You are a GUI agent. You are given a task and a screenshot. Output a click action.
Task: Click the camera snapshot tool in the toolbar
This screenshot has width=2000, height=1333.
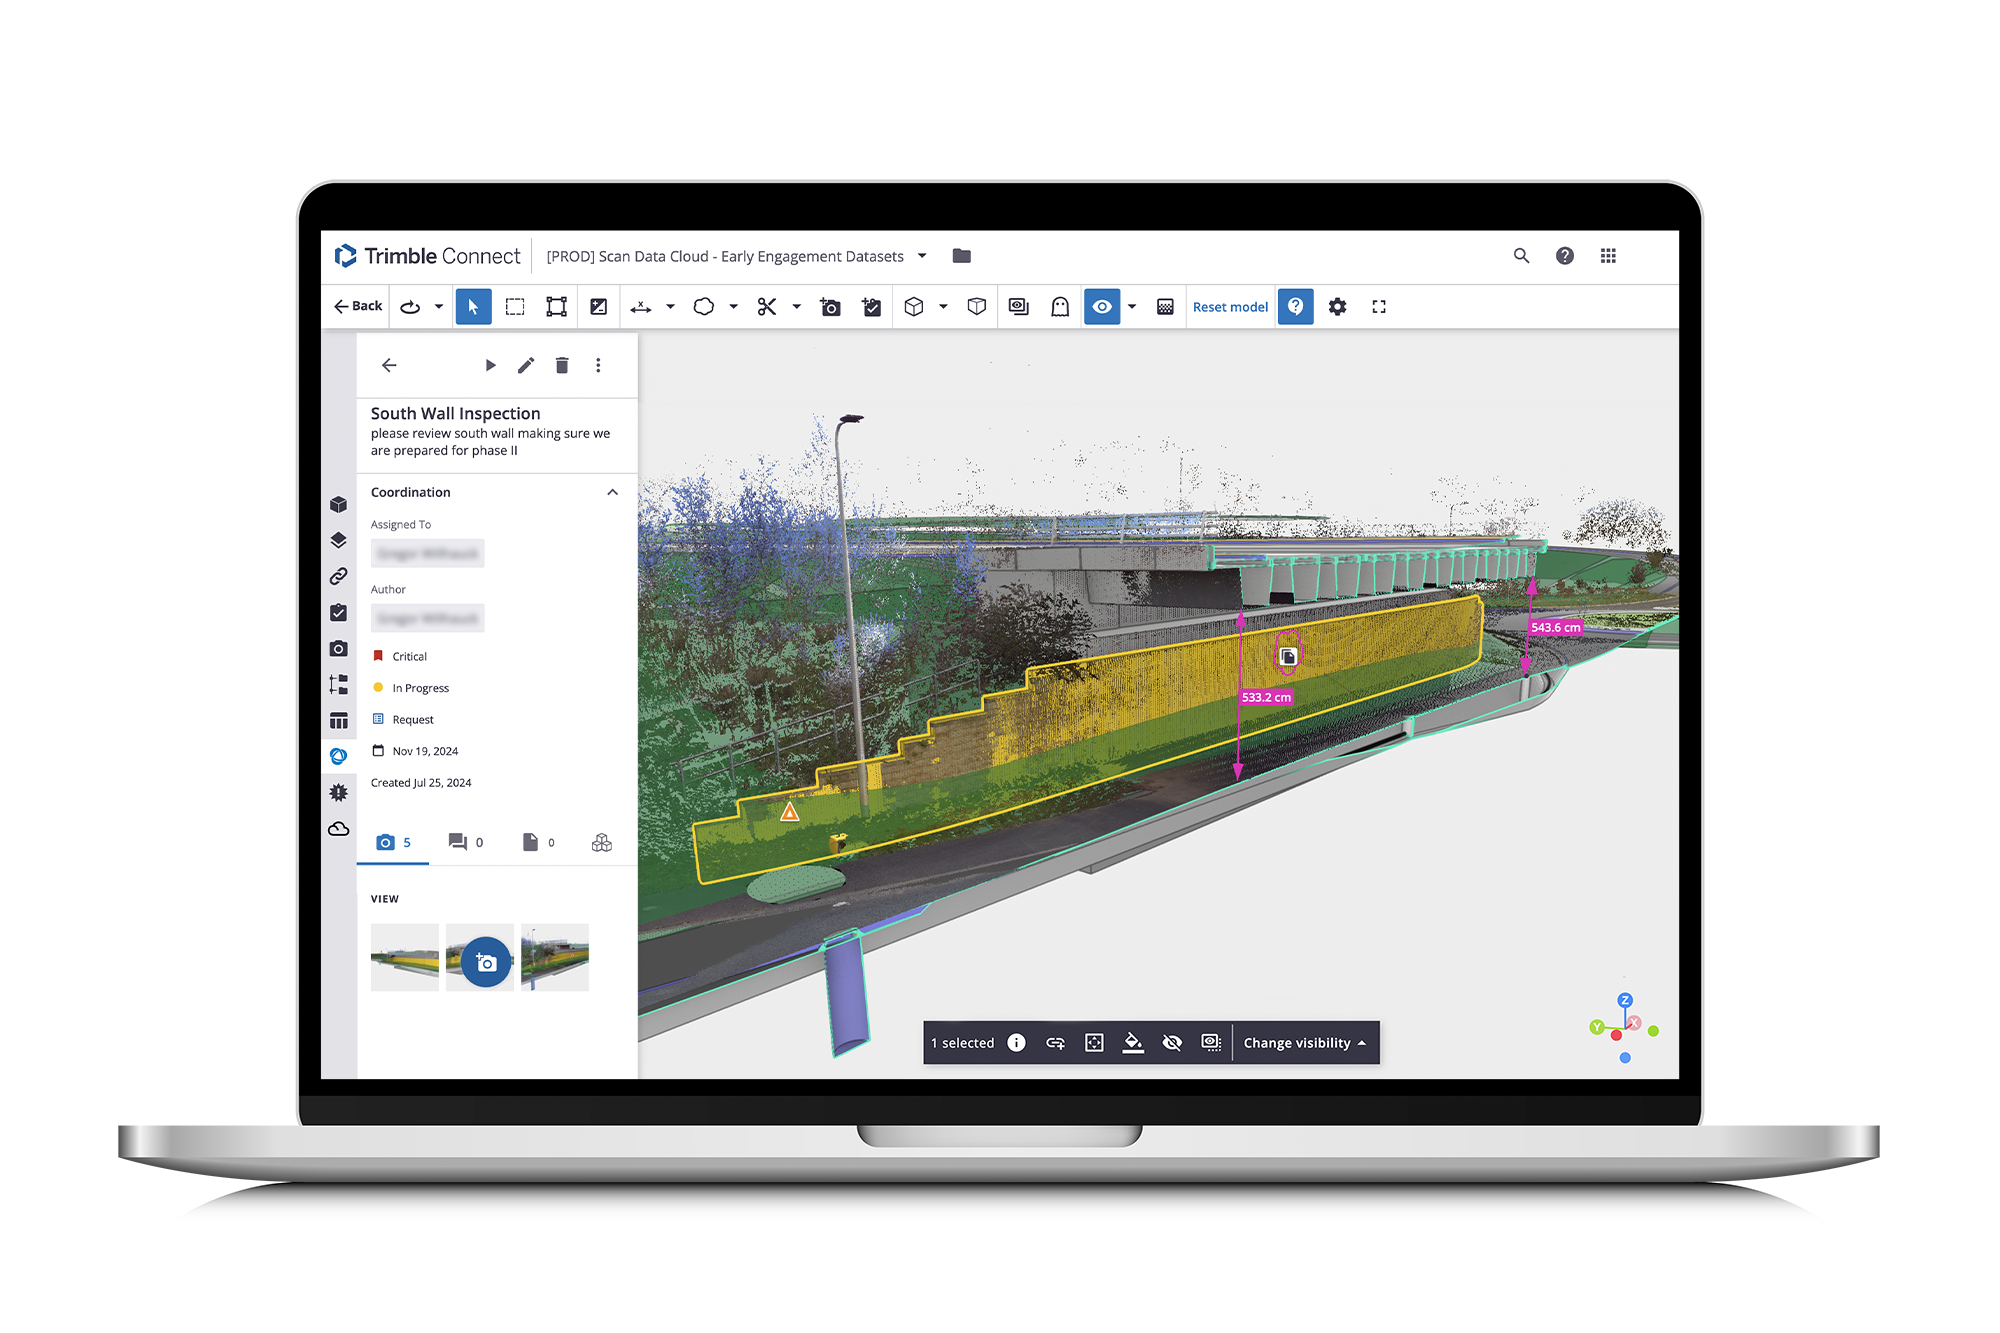[830, 307]
